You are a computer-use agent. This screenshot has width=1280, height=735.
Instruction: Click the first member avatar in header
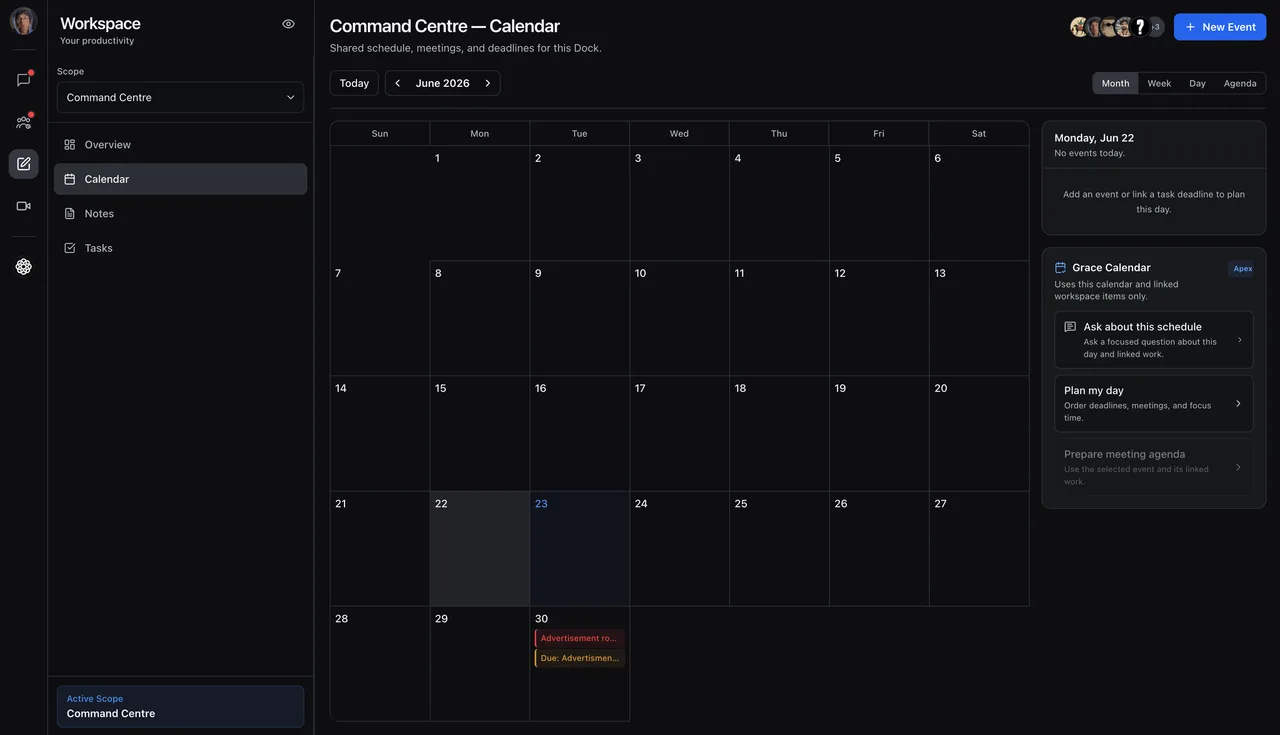click(1080, 27)
